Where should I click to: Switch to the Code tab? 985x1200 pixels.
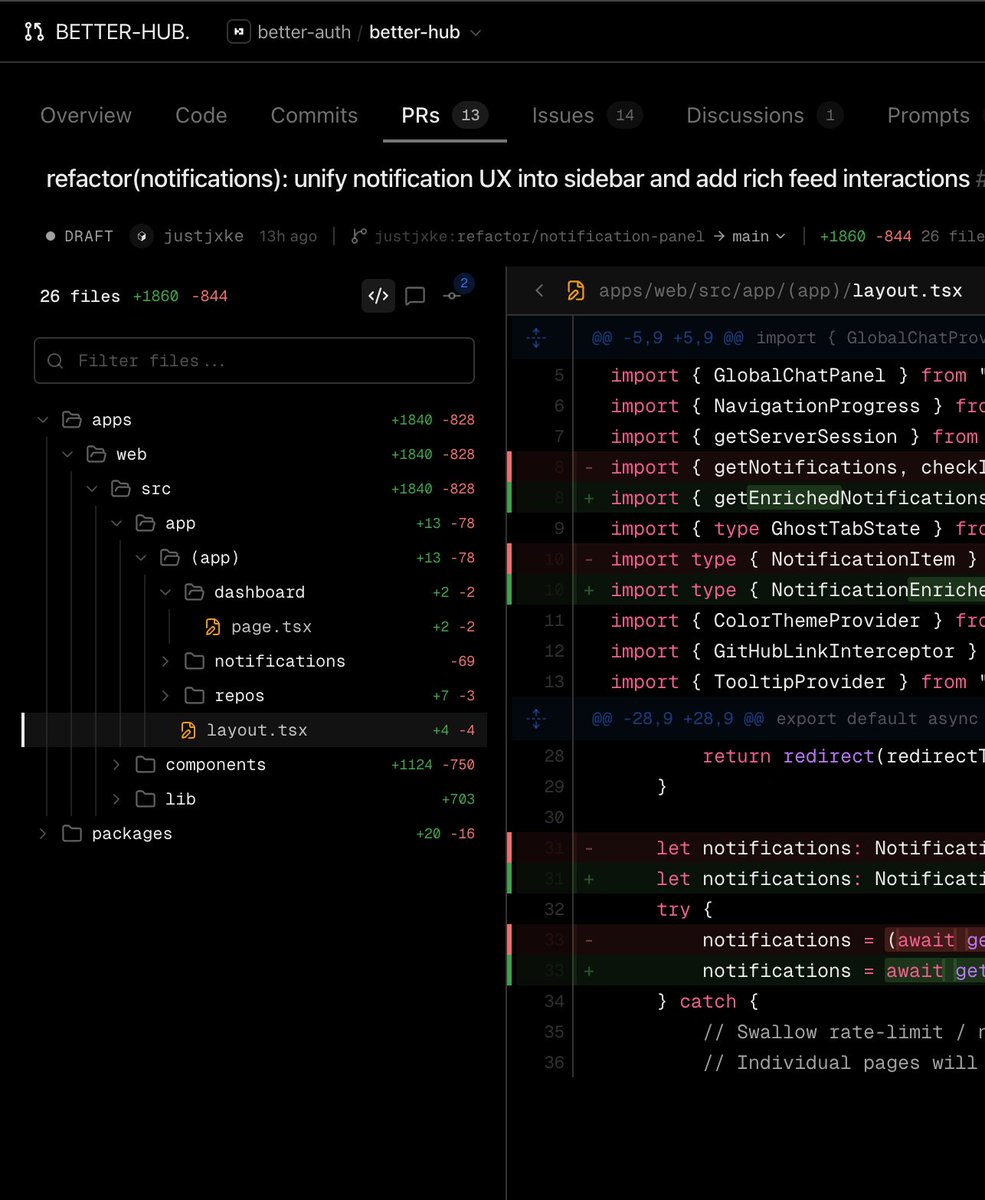[x=201, y=115]
